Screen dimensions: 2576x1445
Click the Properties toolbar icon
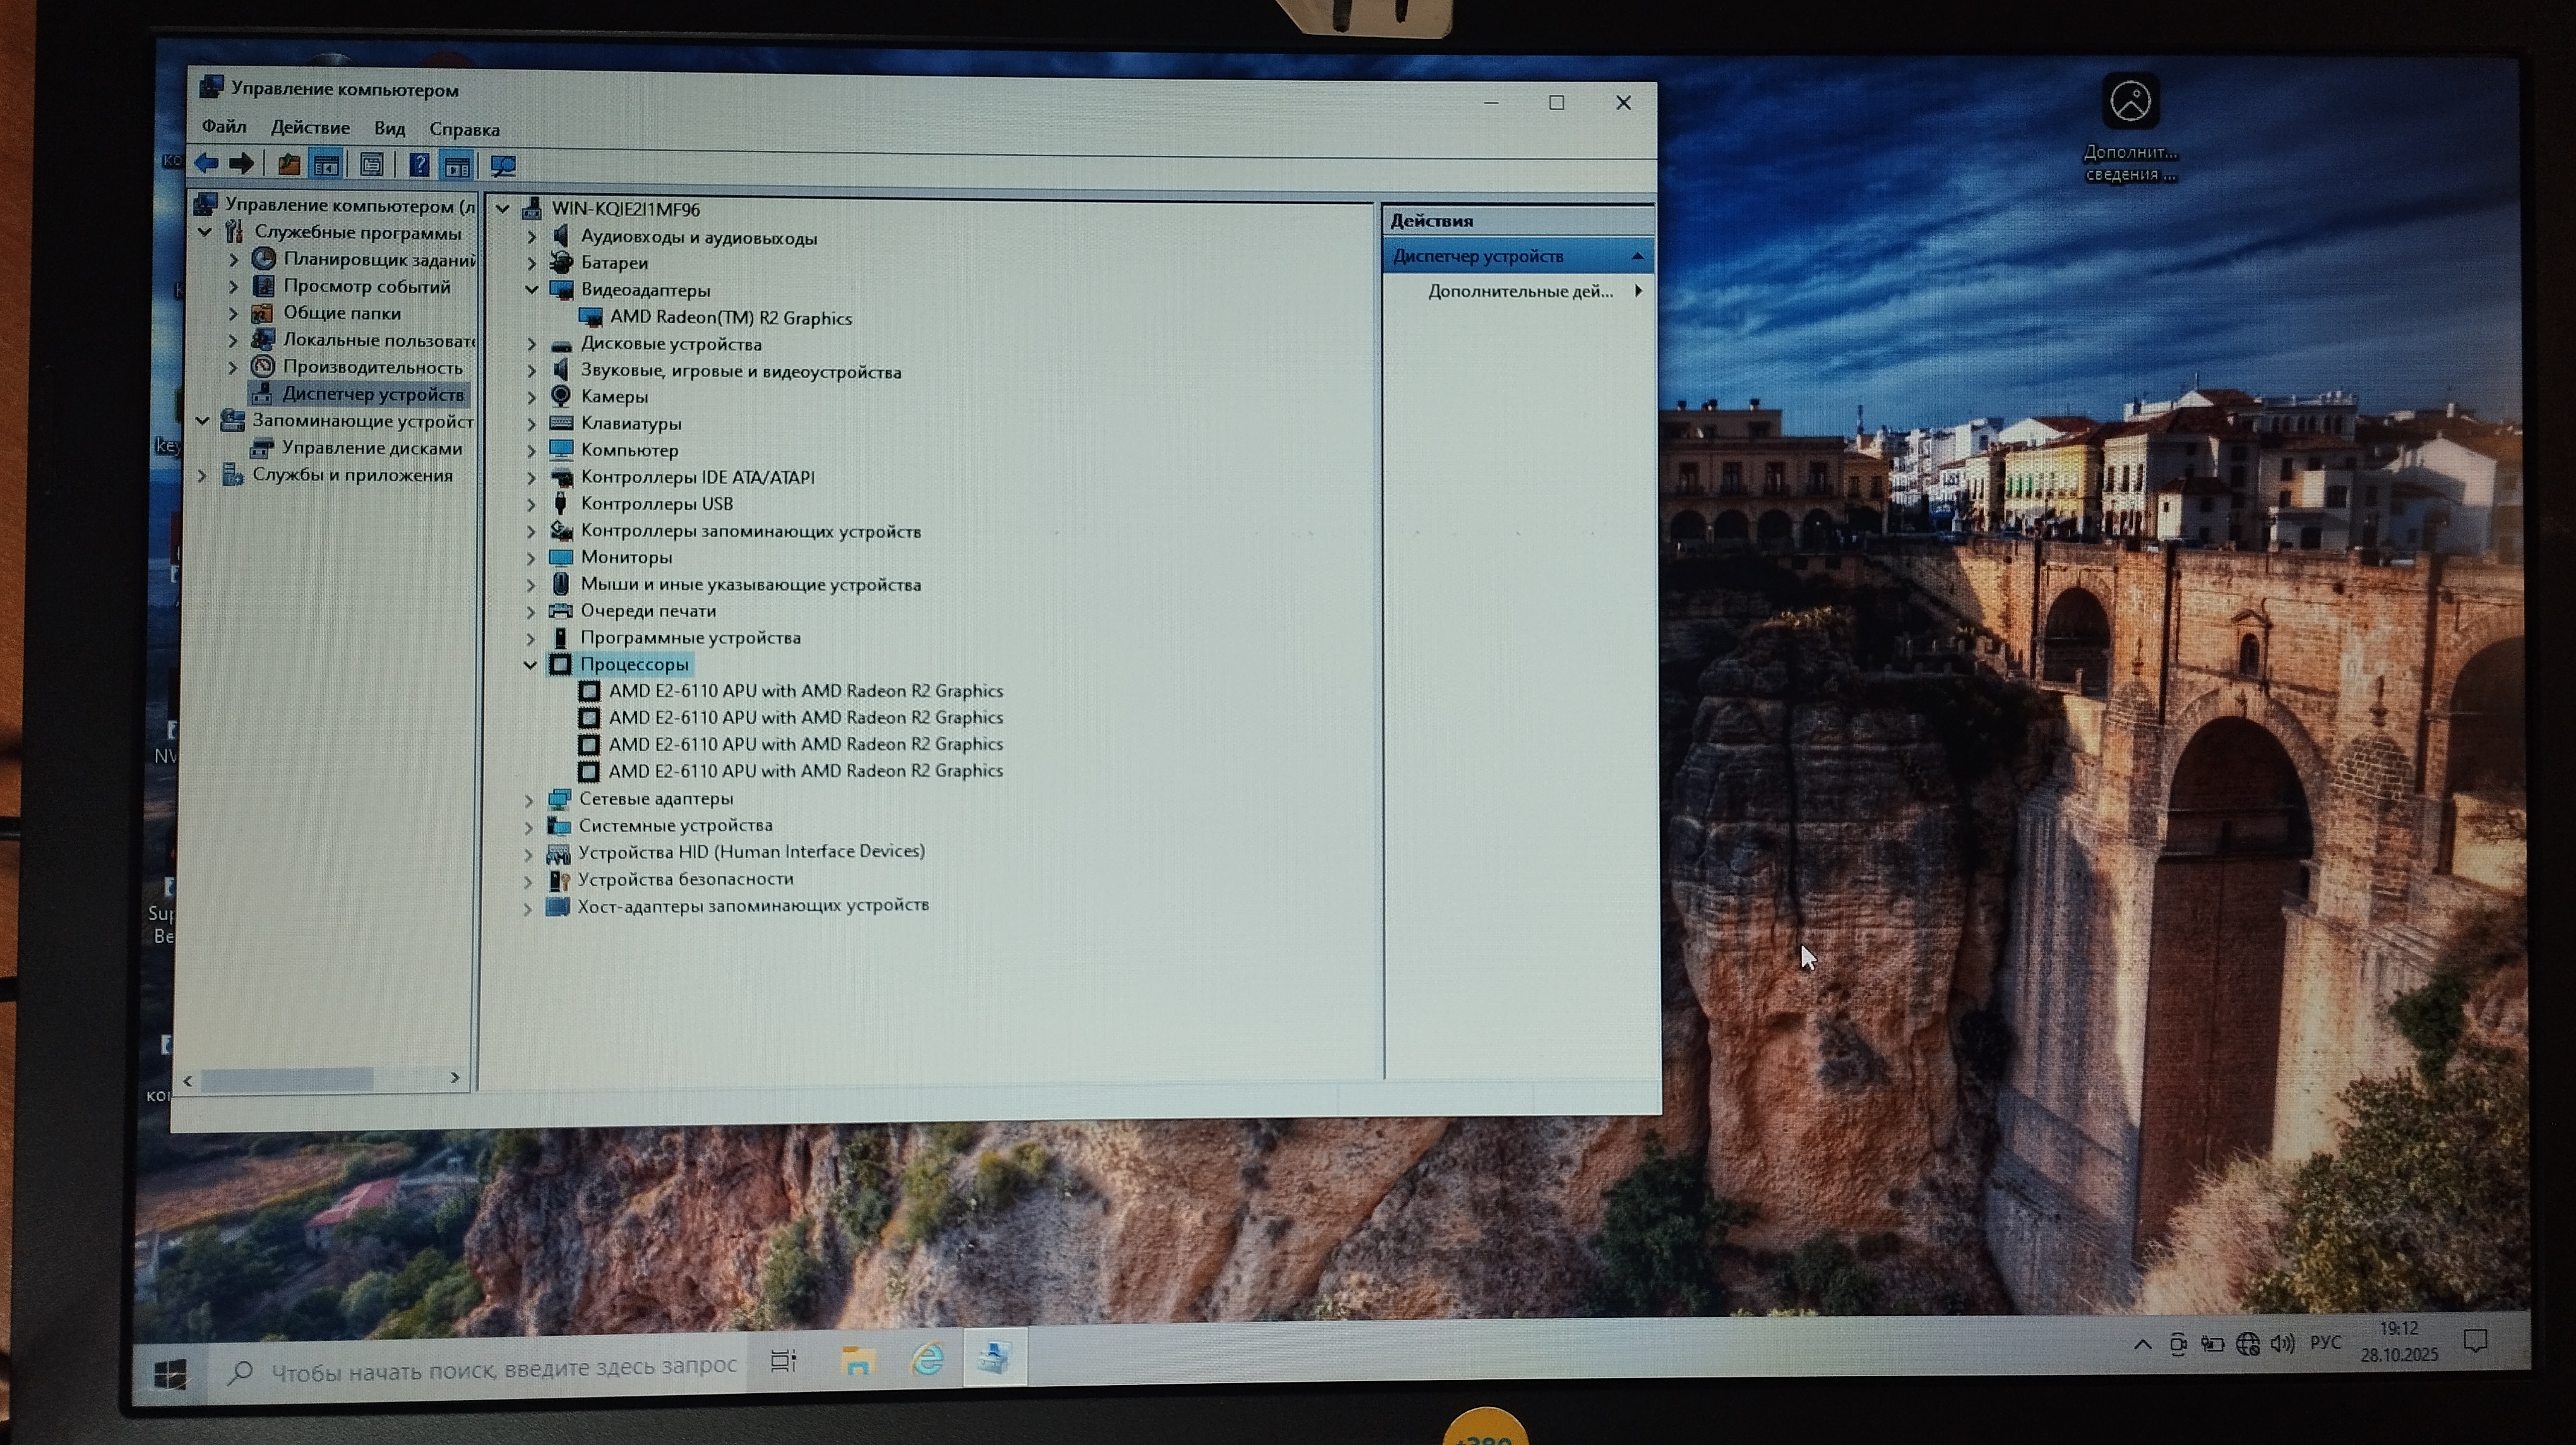[x=372, y=165]
